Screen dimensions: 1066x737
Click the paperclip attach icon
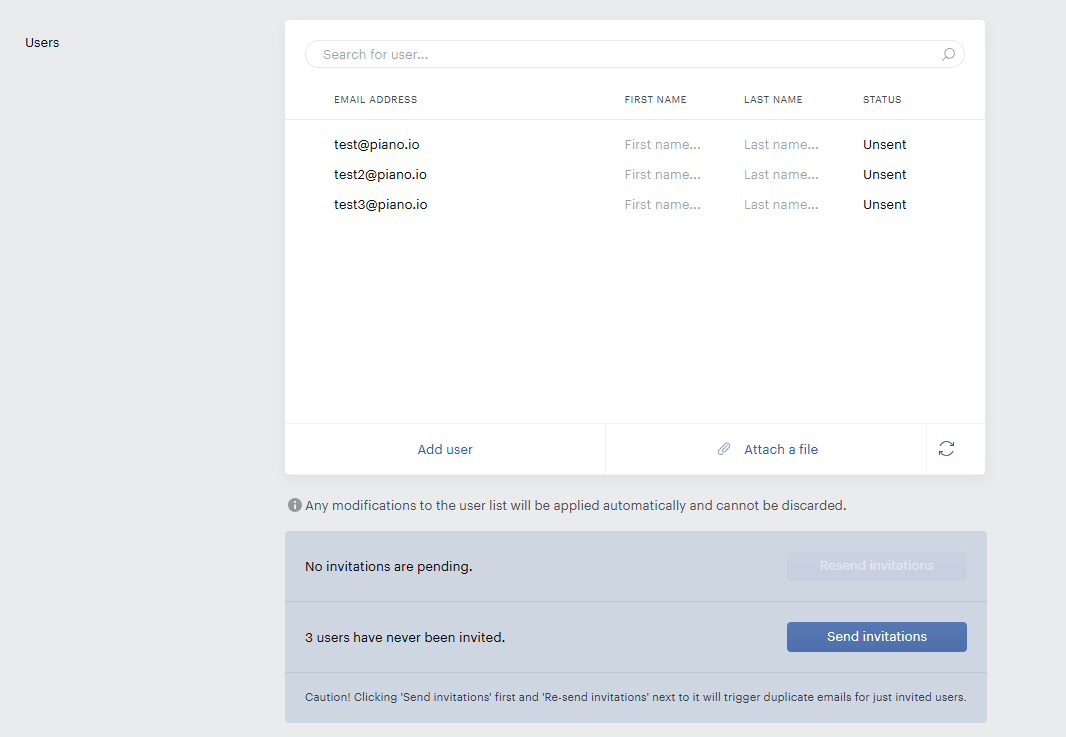pos(724,449)
